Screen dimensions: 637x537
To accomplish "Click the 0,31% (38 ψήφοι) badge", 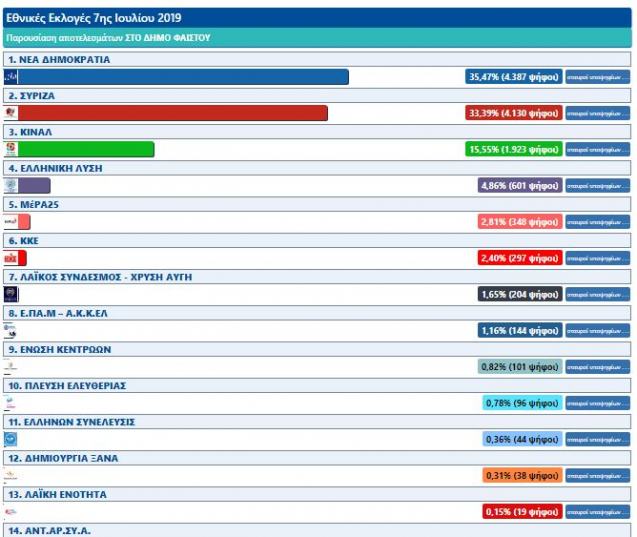I will (522, 476).
